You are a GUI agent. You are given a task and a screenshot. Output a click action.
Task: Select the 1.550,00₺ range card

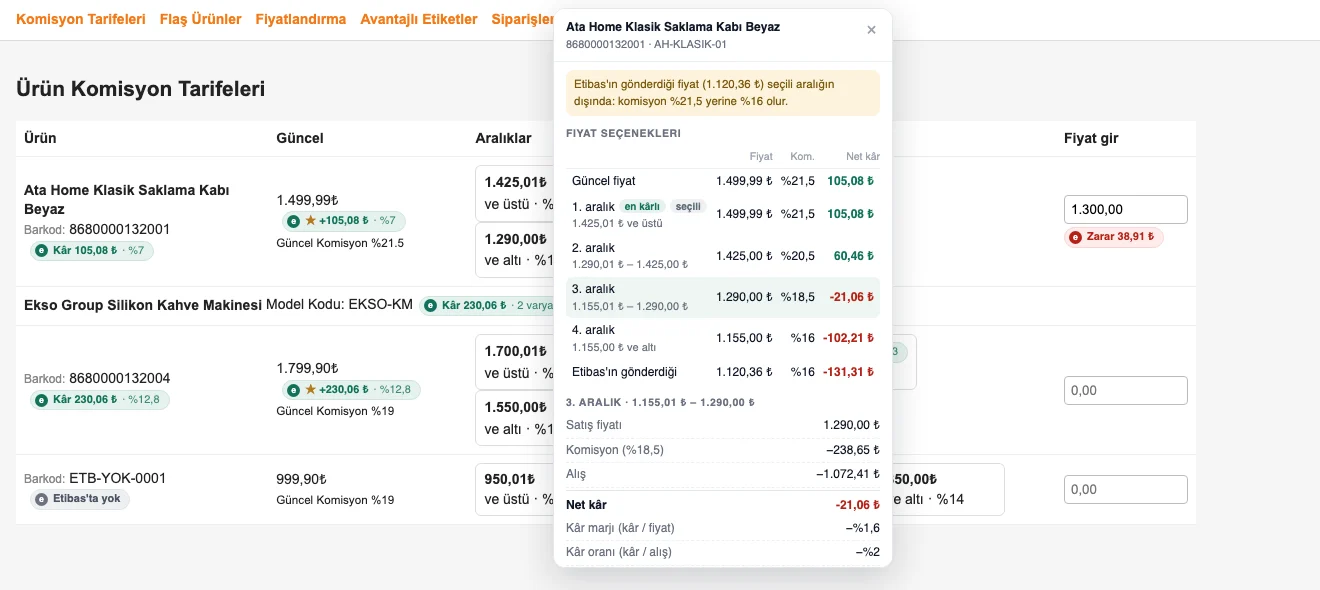515,418
